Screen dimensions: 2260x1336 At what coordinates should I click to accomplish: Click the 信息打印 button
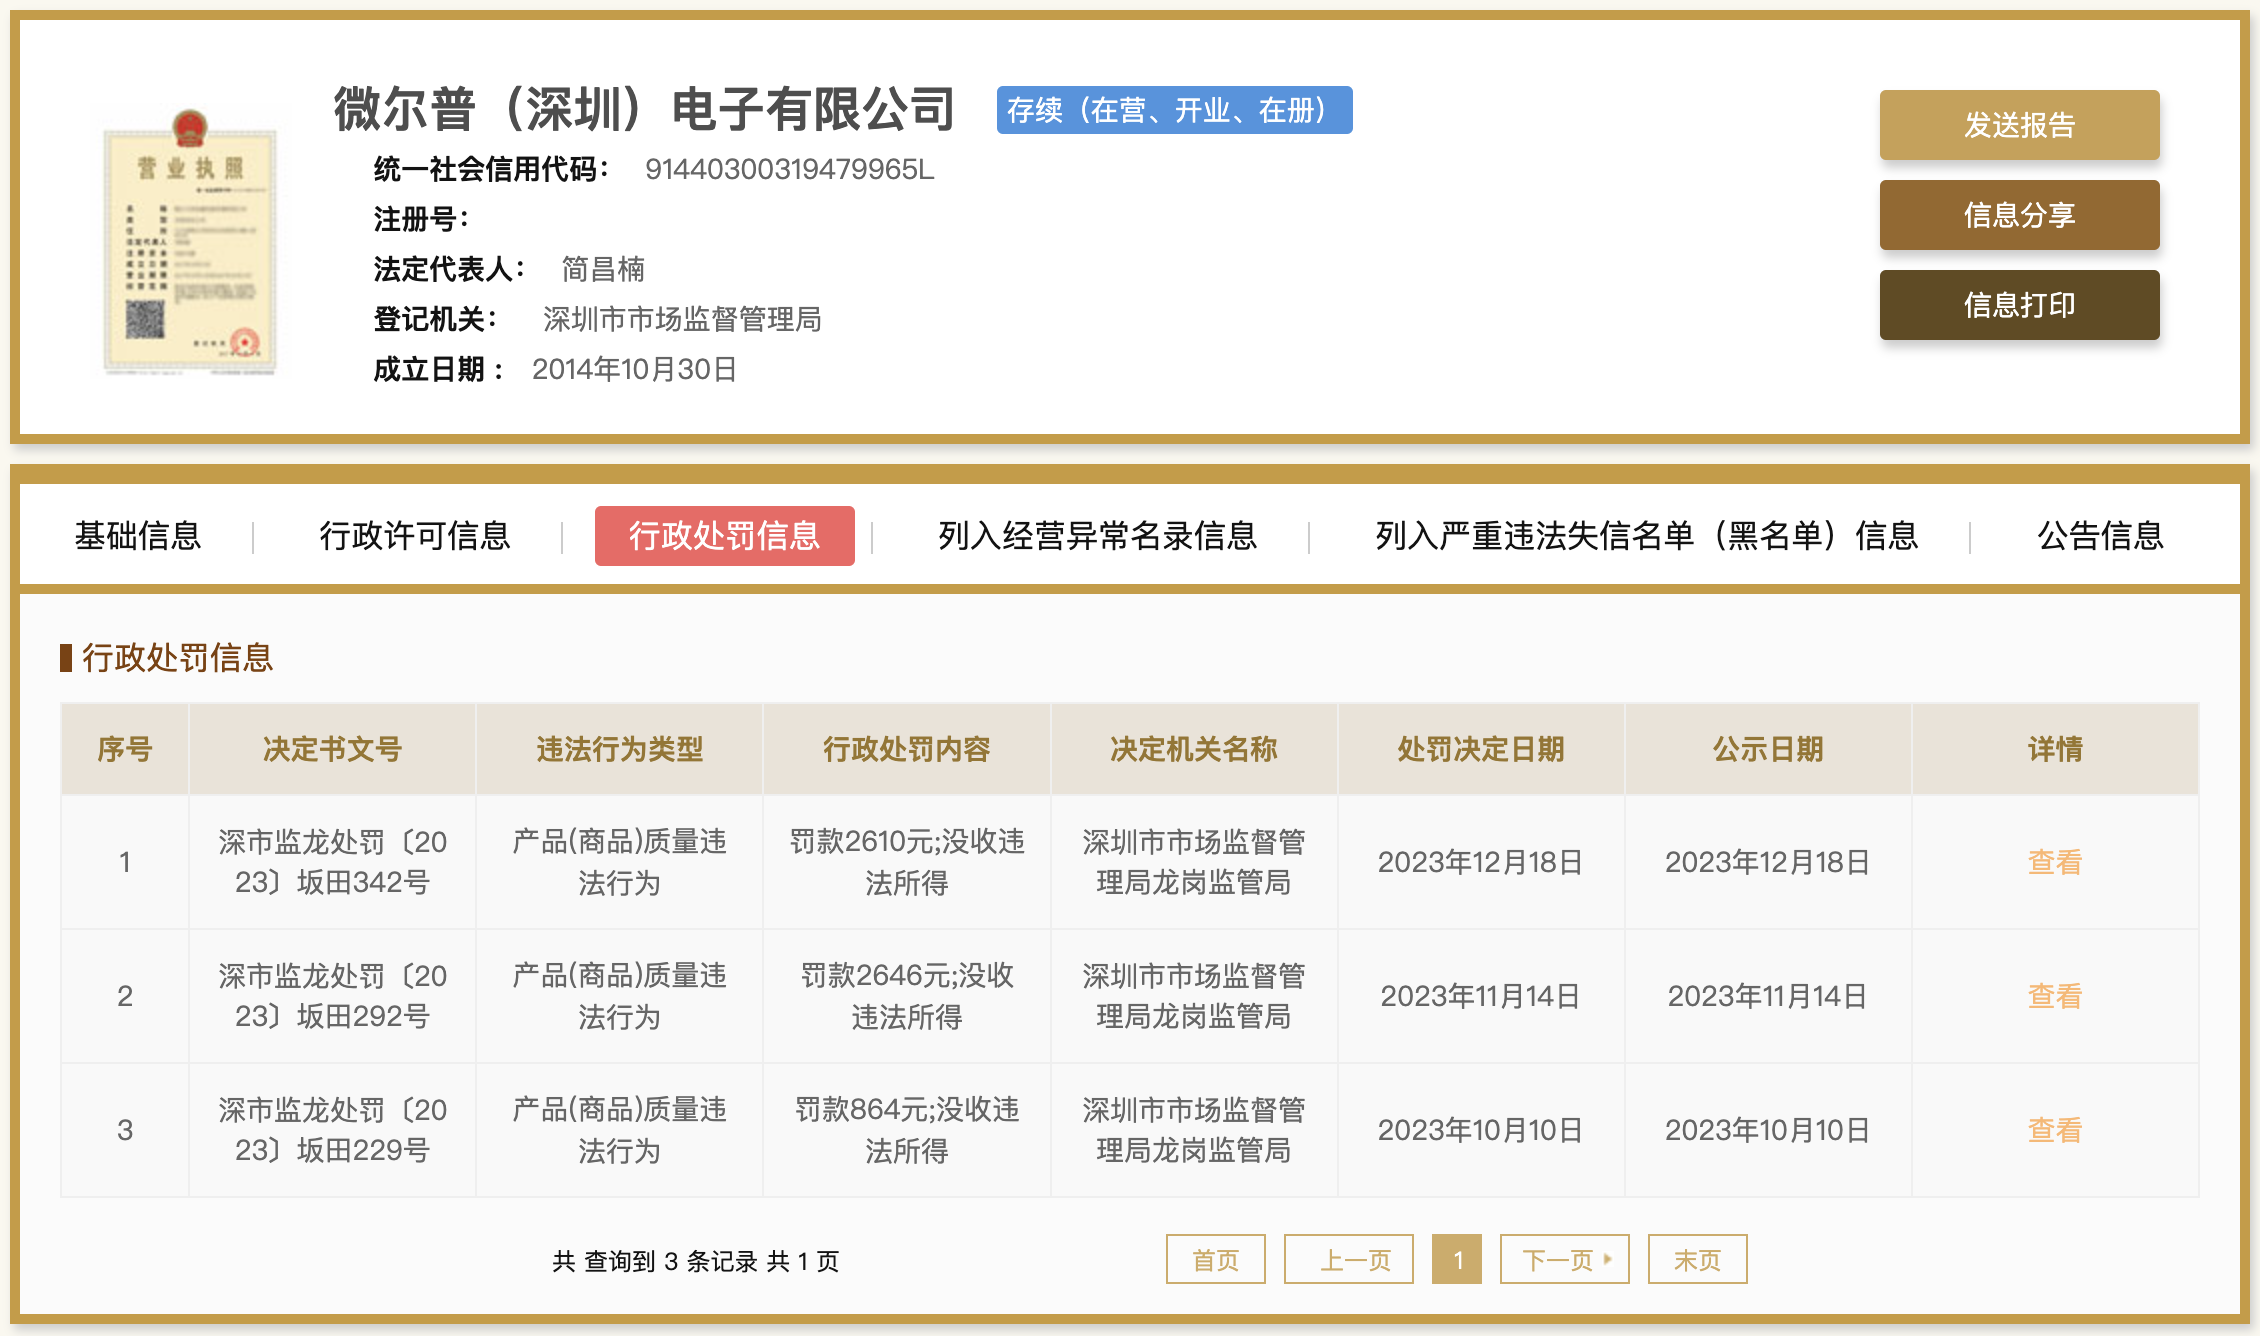click(x=2018, y=305)
